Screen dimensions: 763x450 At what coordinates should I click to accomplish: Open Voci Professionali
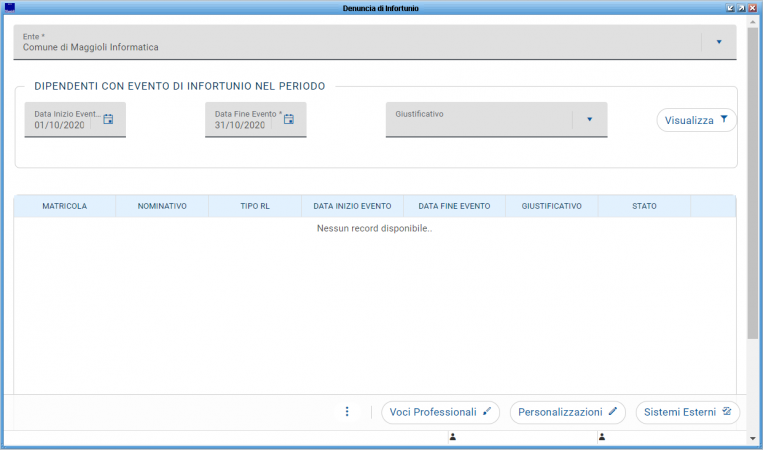[440, 413]
